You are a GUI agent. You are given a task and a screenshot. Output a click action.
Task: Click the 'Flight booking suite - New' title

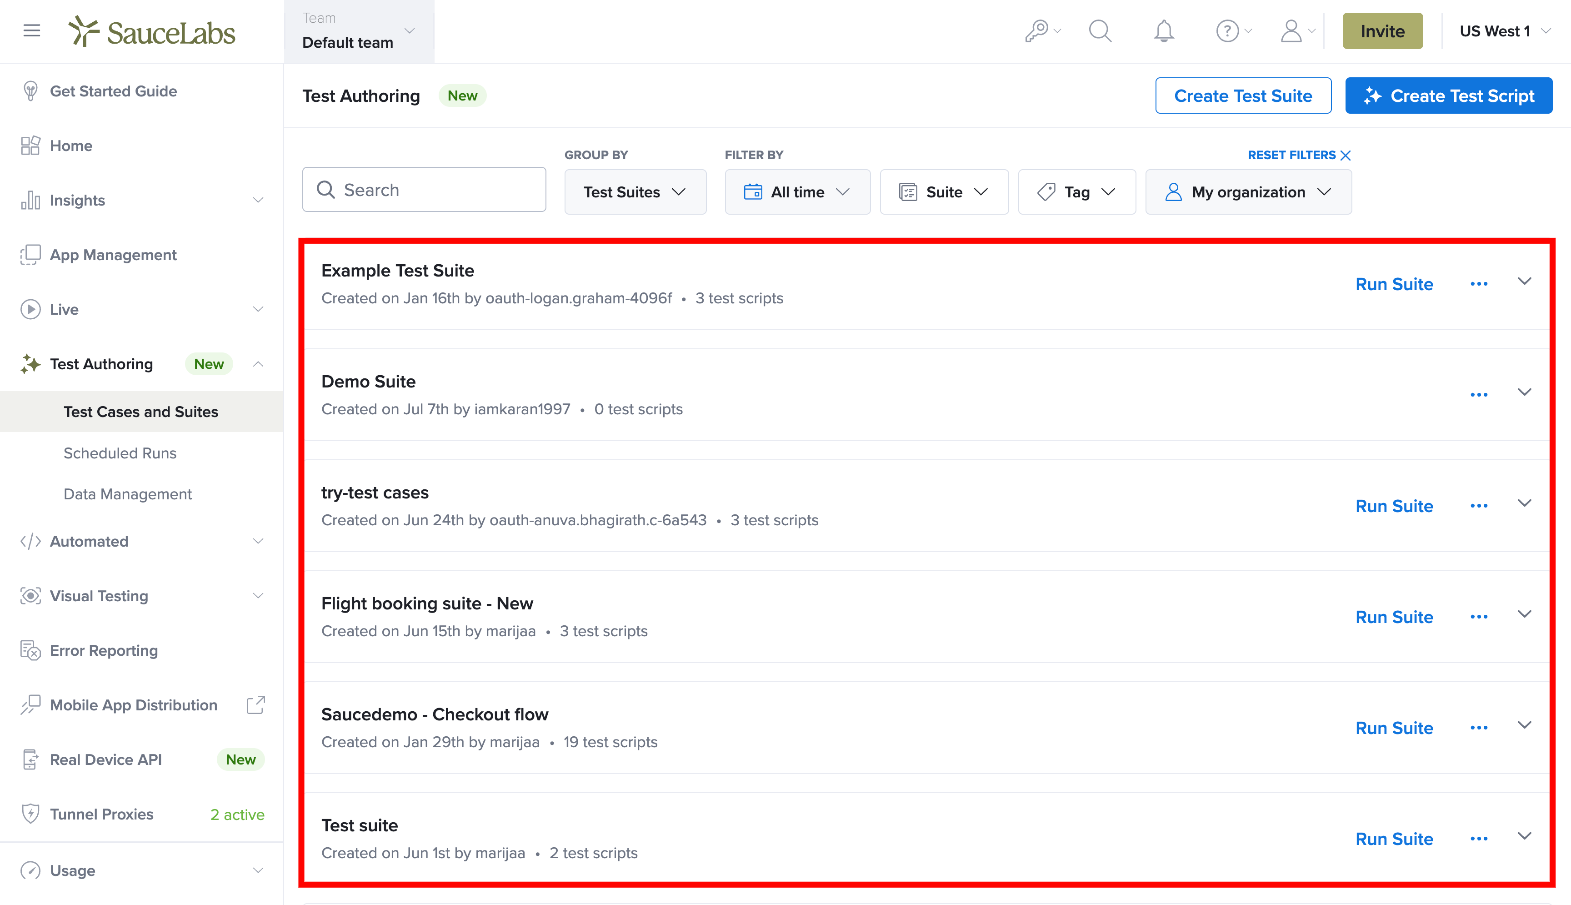427,604
